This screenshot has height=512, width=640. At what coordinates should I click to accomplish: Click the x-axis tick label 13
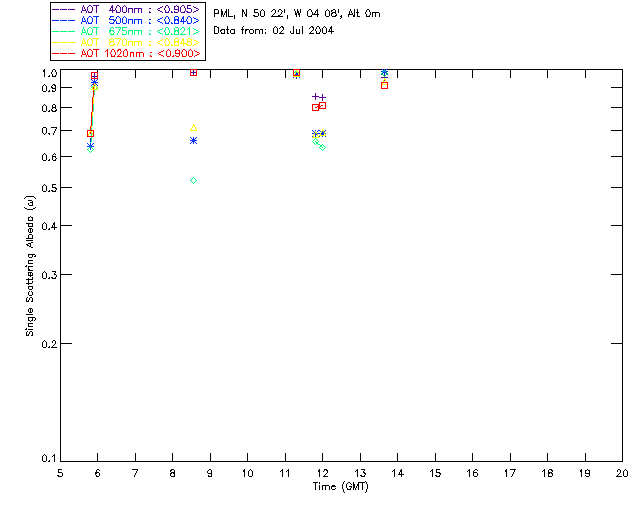point(360,473)
